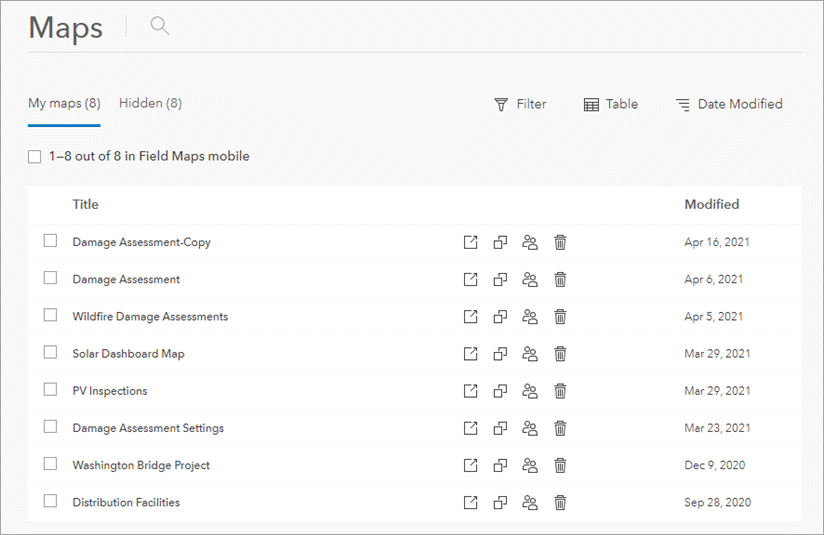The height and width of the screenshot is (535, 824).
Task: Select the Damage Assessment row checkbox
Action: coord(50,277)
